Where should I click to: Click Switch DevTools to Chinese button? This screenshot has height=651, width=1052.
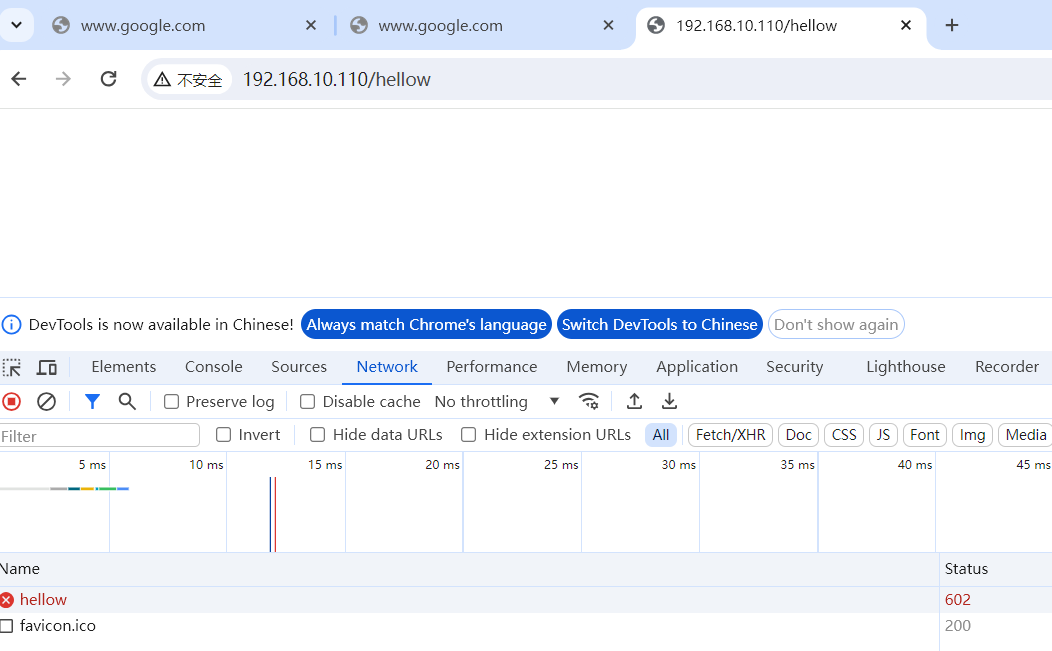659,324
